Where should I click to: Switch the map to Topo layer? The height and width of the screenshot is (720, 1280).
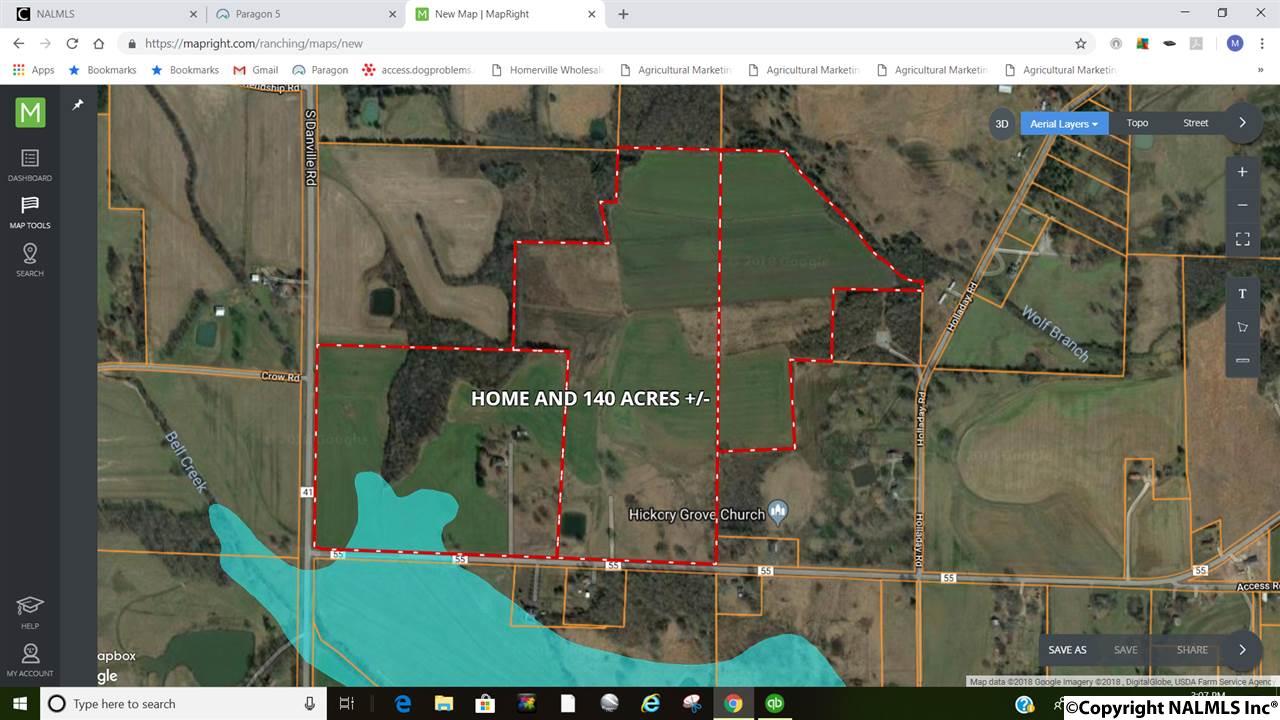coord(1137,123)
